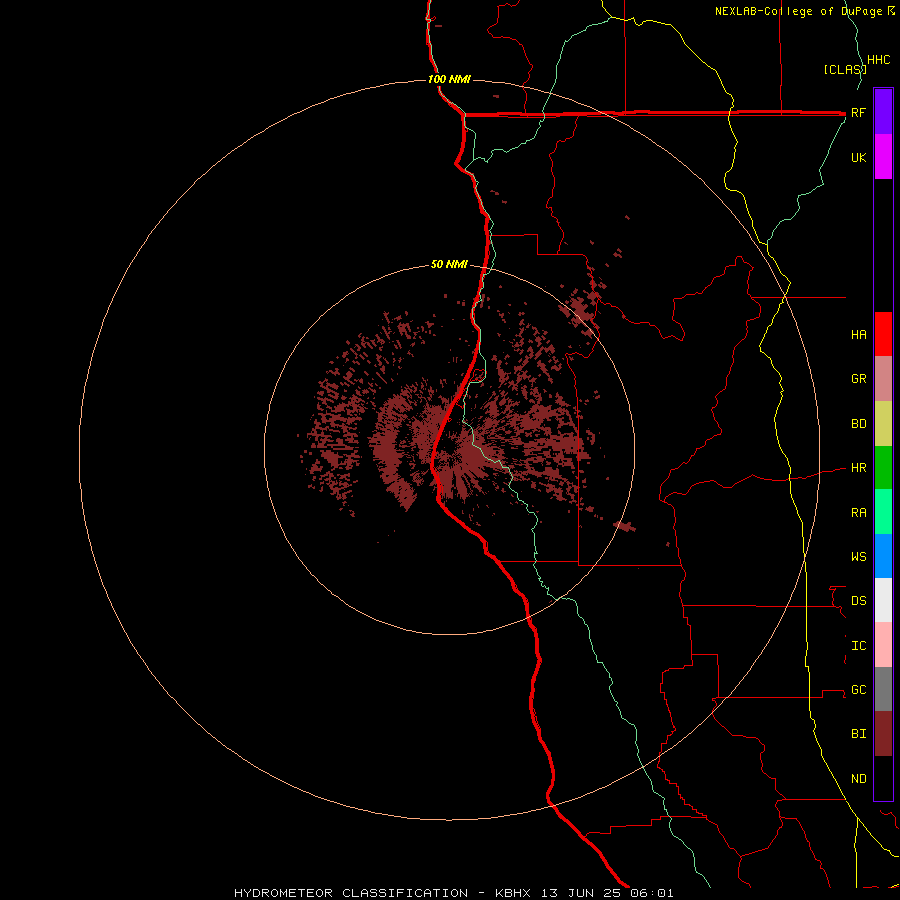This screenshot has width=900, height=900.
Task: Click the KBHX station identifier
Action: tap(513, 893)
